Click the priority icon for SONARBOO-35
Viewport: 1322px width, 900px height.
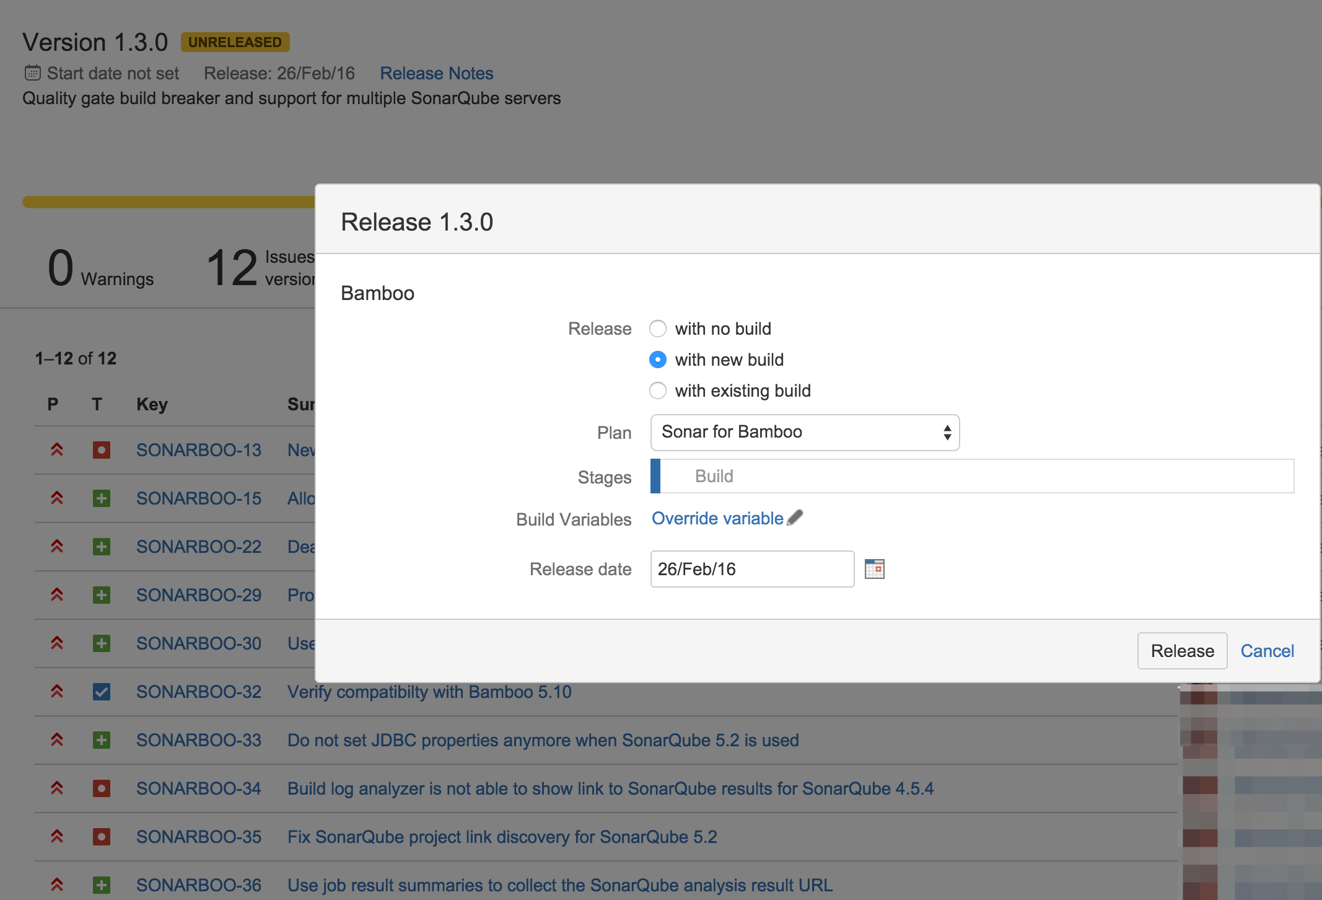tap(57, 837)
